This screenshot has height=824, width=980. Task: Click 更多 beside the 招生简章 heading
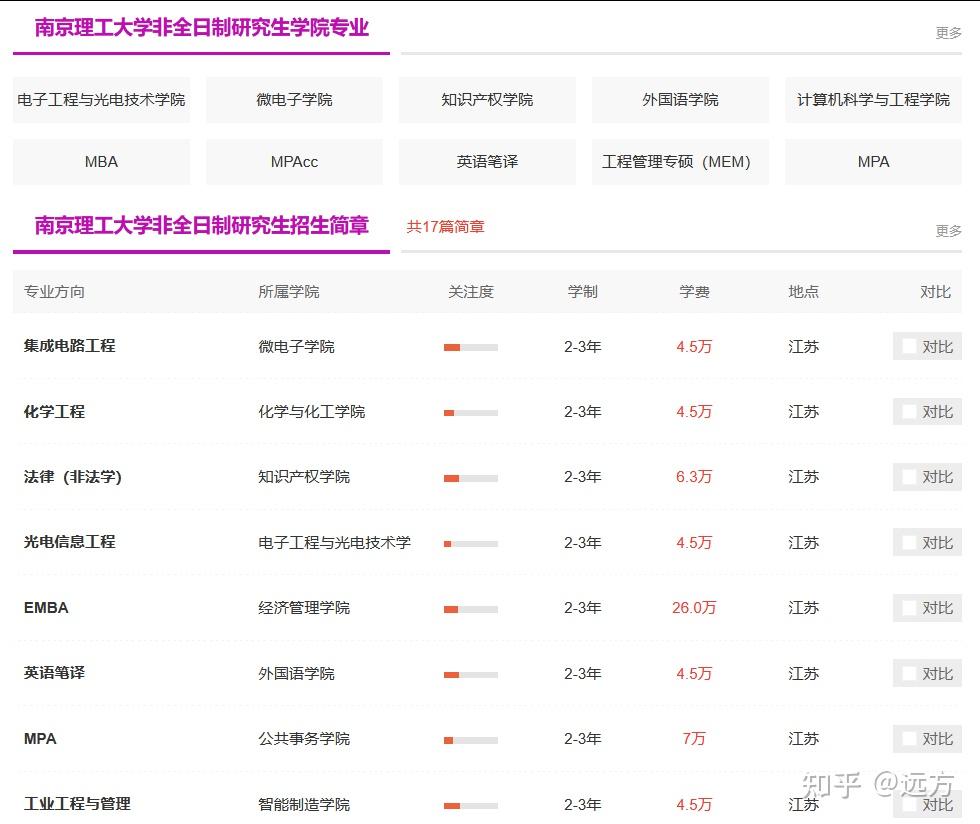click(x=948, y=231)
